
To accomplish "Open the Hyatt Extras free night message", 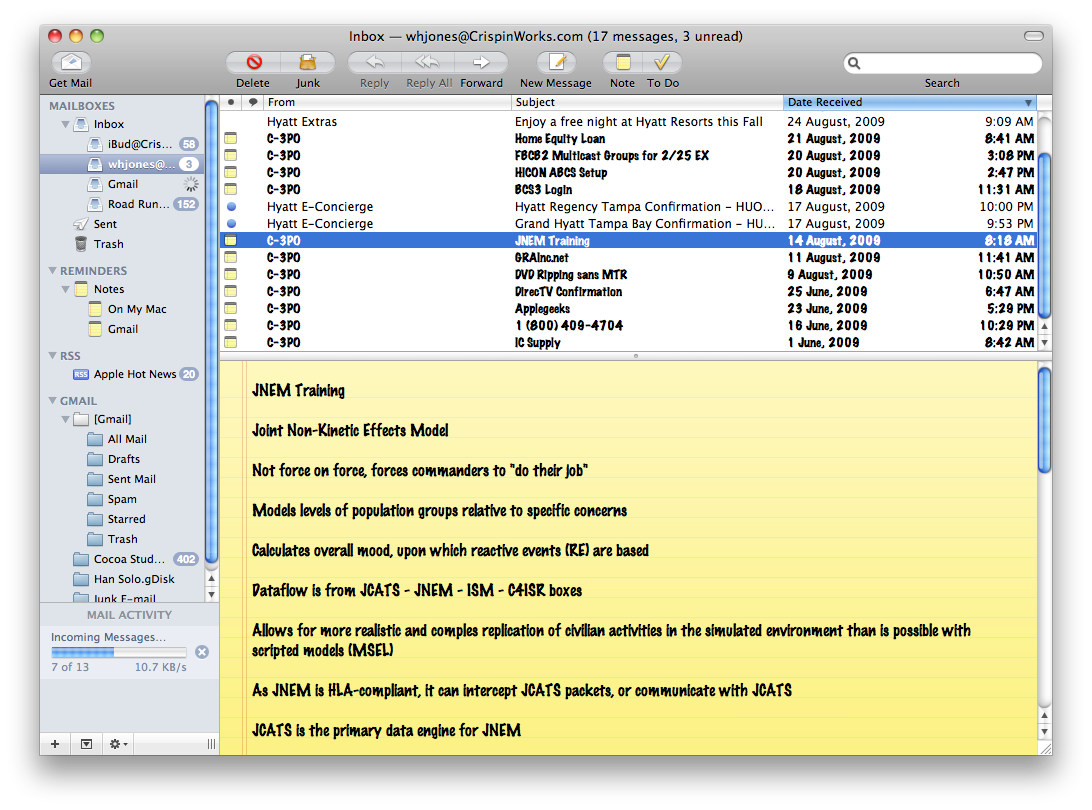I will tap(628, 122).
